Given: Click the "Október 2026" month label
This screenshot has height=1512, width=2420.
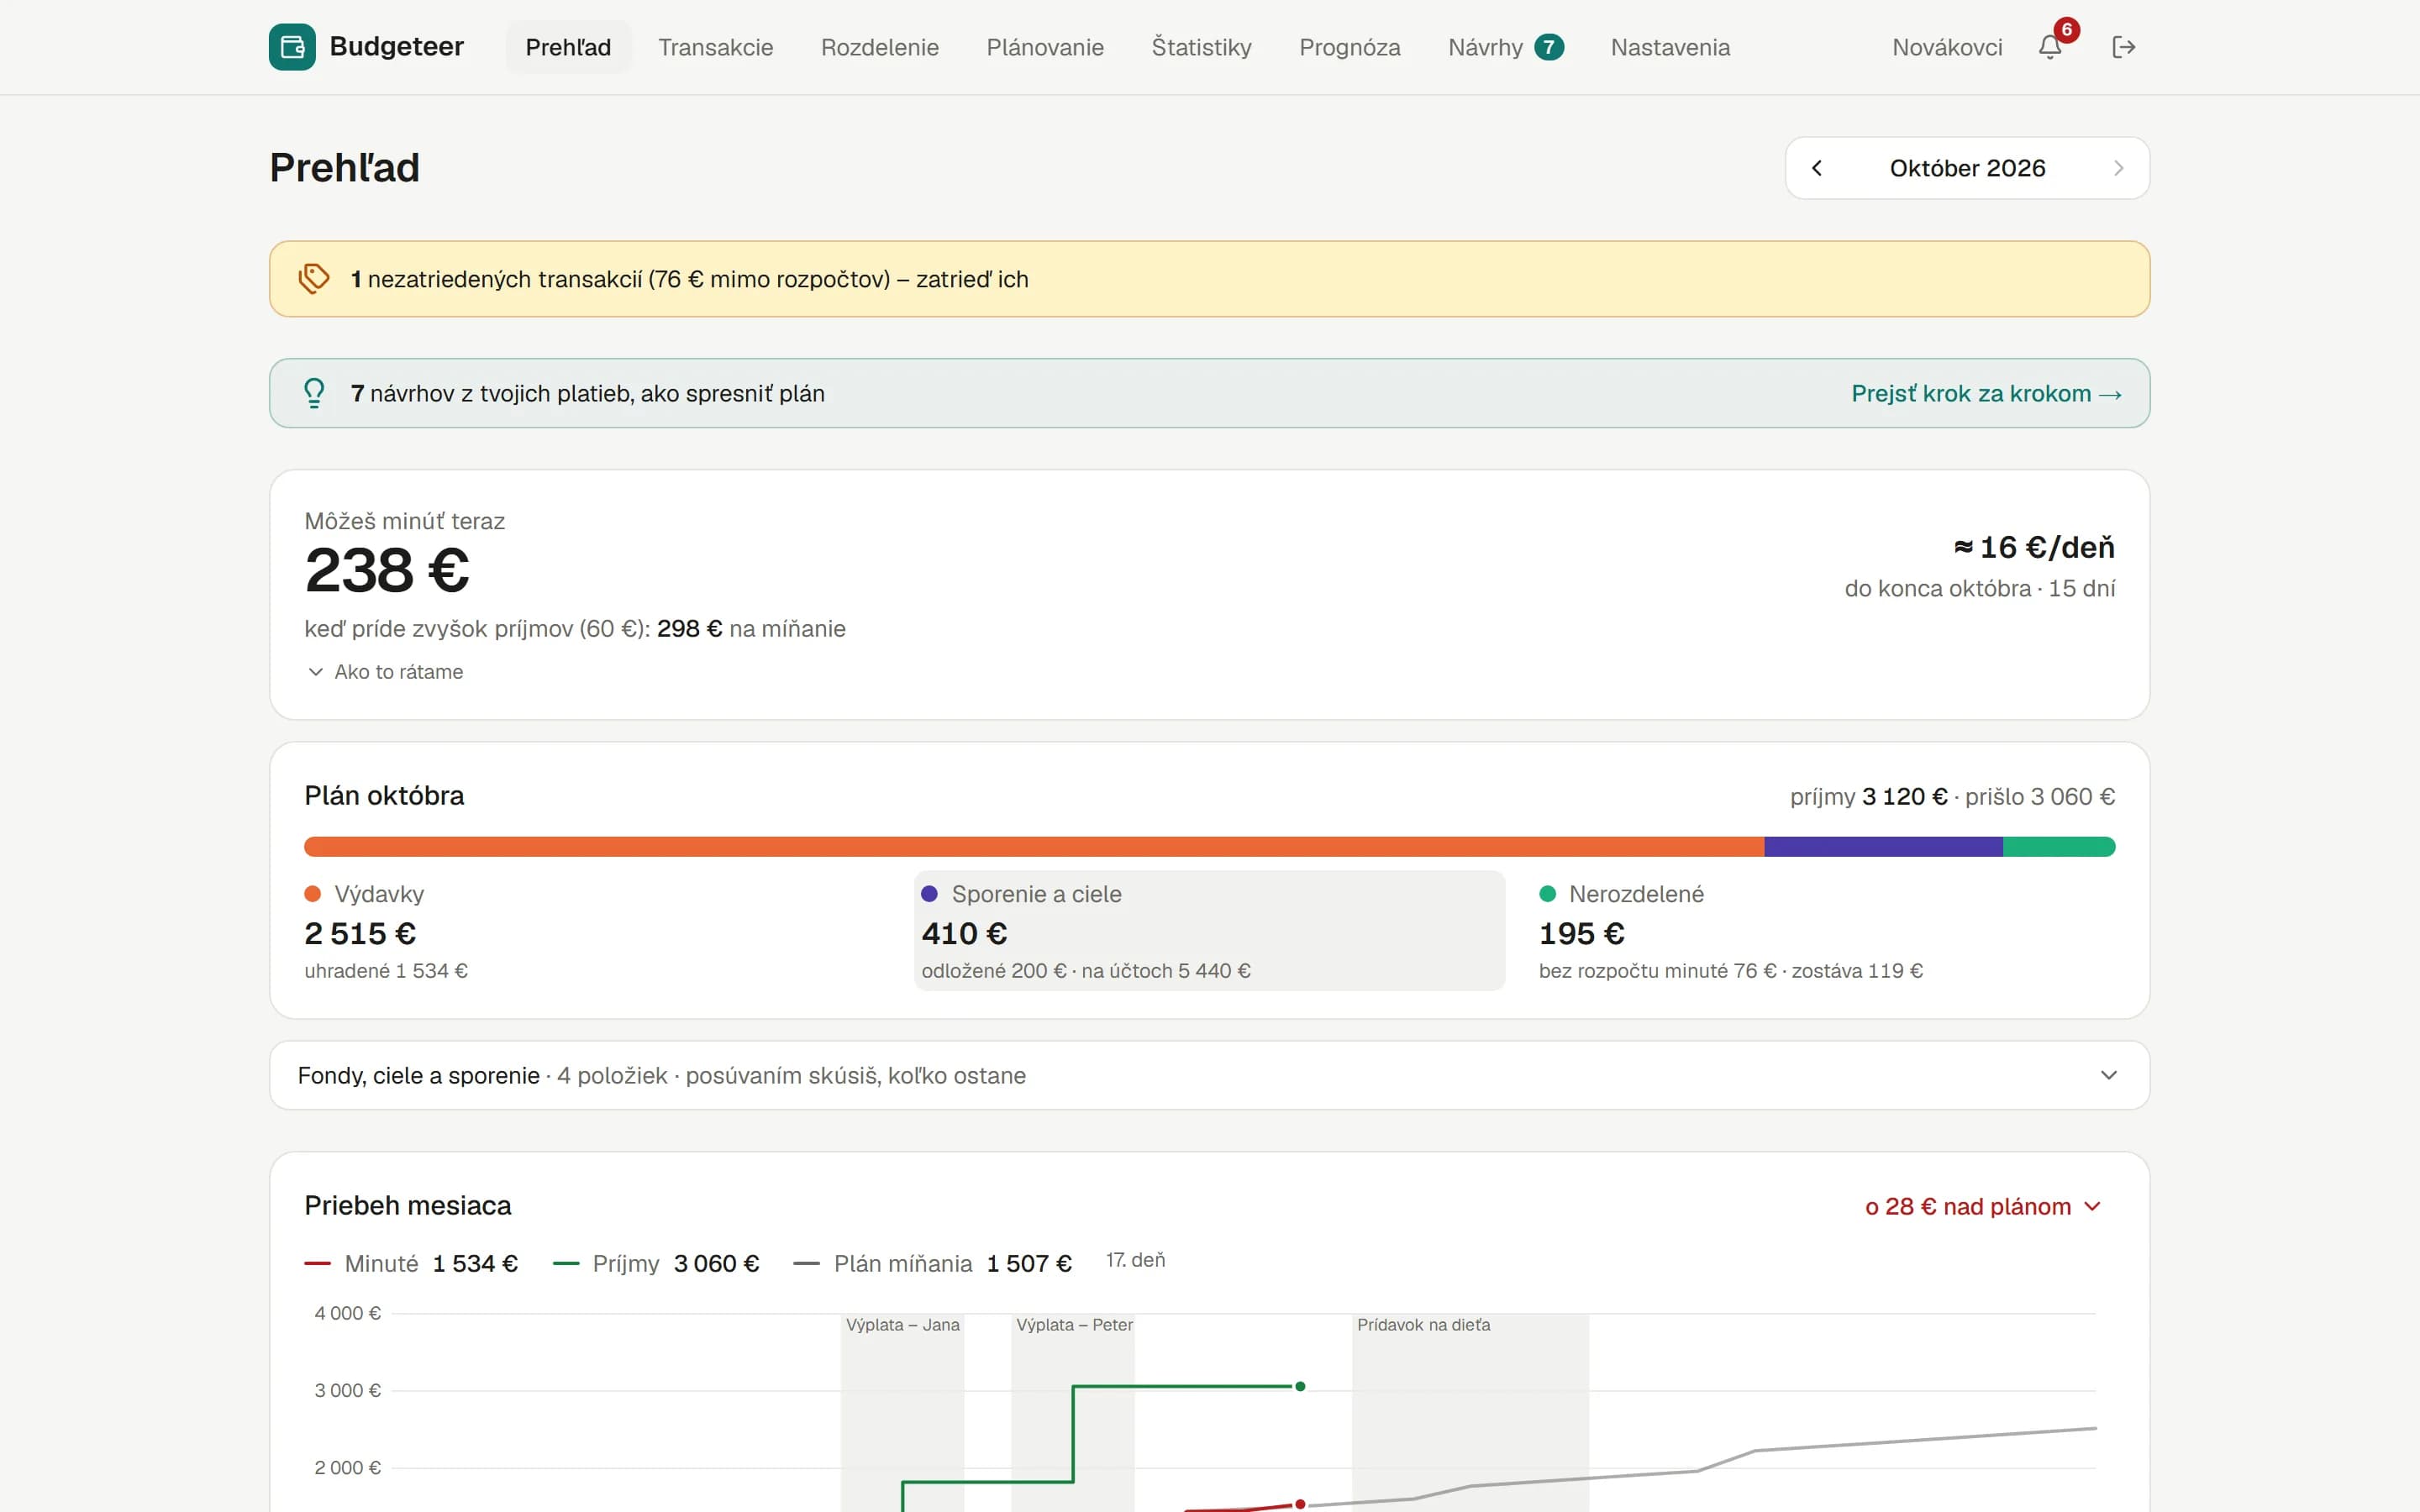Looking at the screenshot, I should point(1967,168).
